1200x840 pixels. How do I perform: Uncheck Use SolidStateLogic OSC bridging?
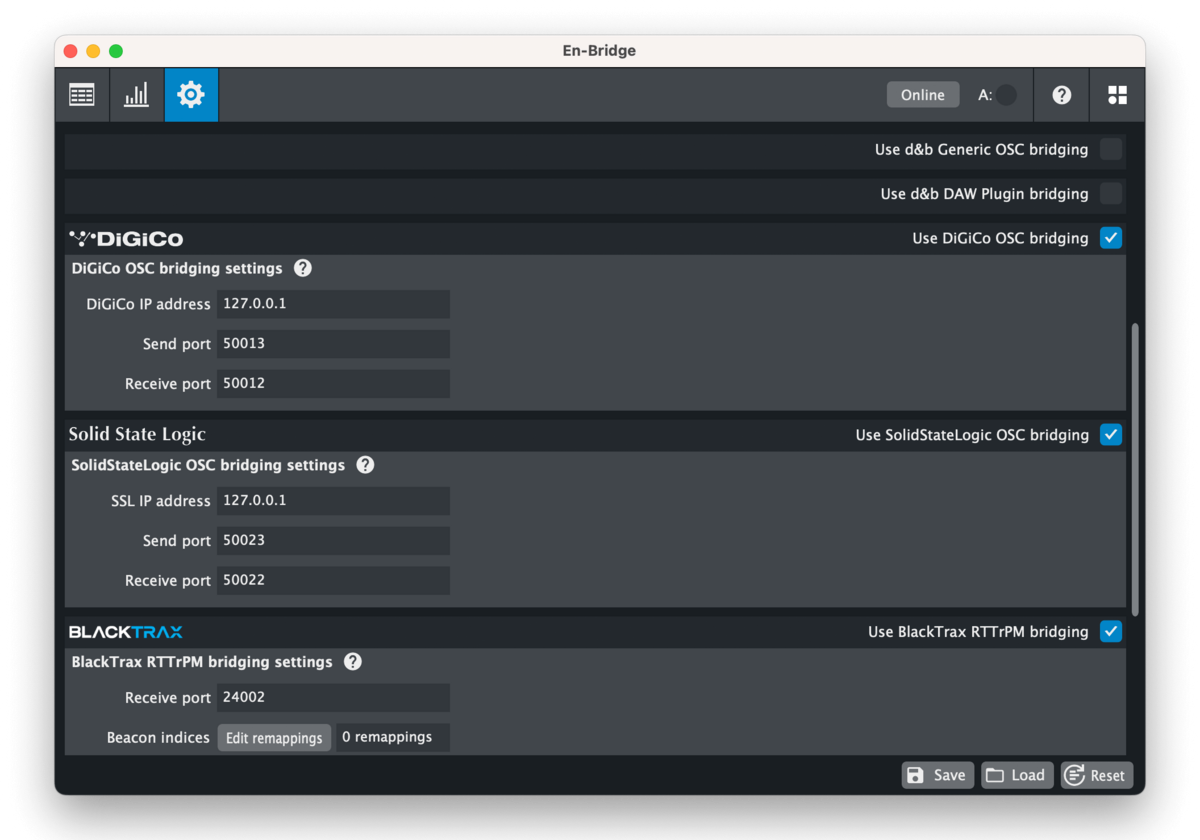coord(1110,435)
